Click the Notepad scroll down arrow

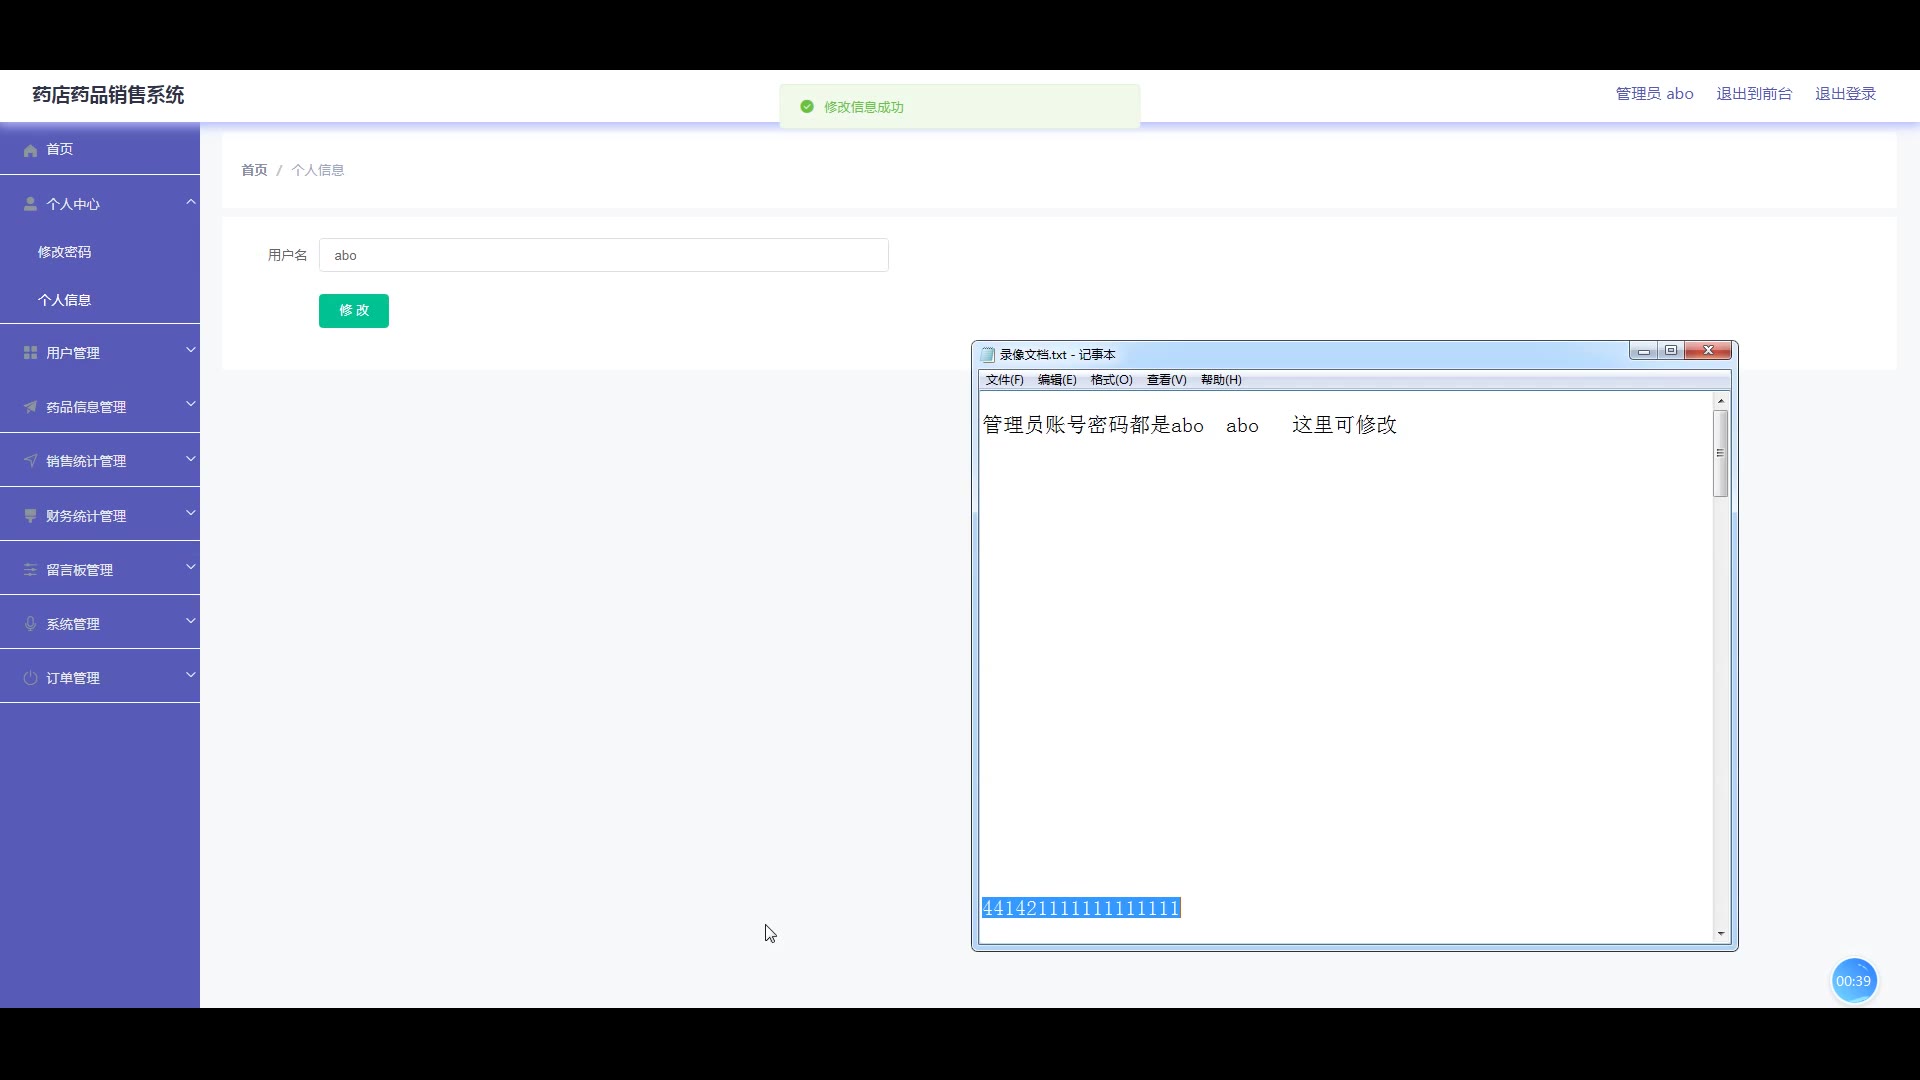click(x=1720, y=934)
